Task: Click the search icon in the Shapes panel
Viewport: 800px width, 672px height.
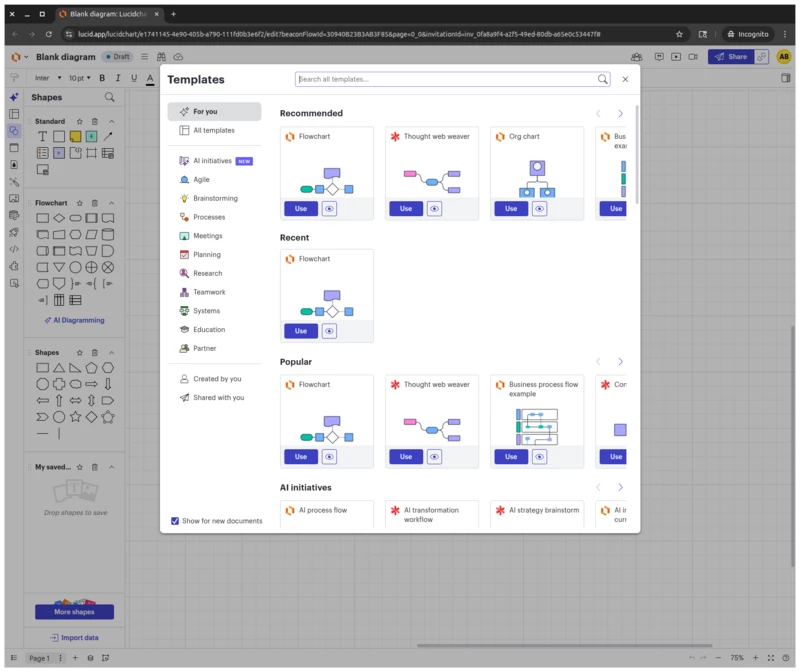Action: click(110, 97)
